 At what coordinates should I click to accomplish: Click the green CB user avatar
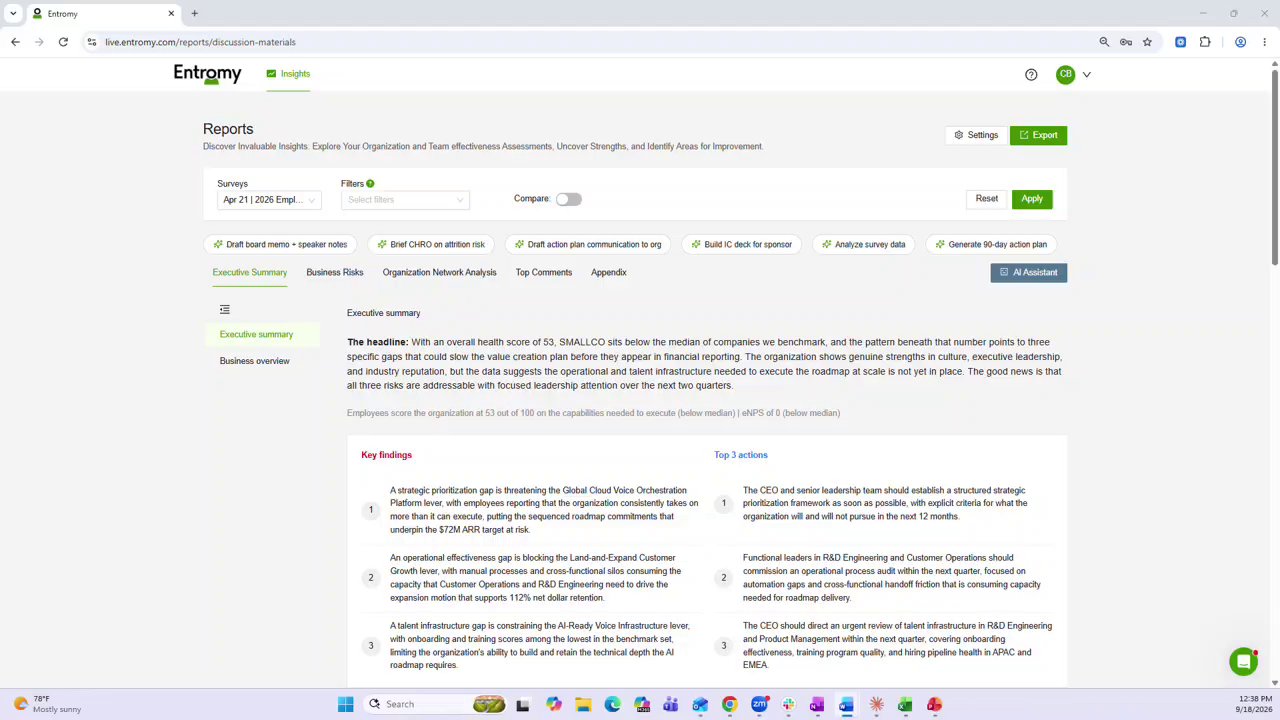(x=1065, y=74)
